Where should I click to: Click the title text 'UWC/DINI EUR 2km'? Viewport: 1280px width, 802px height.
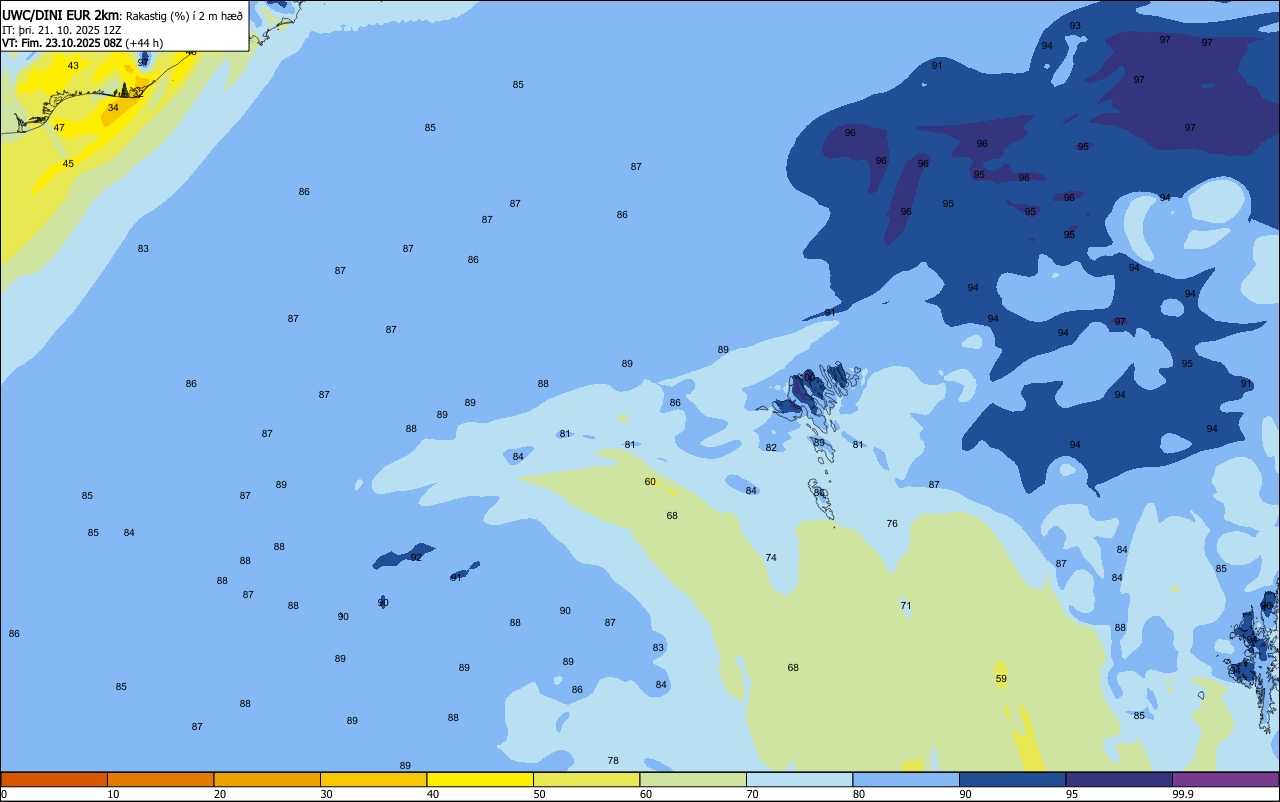[x=61, y=15]
